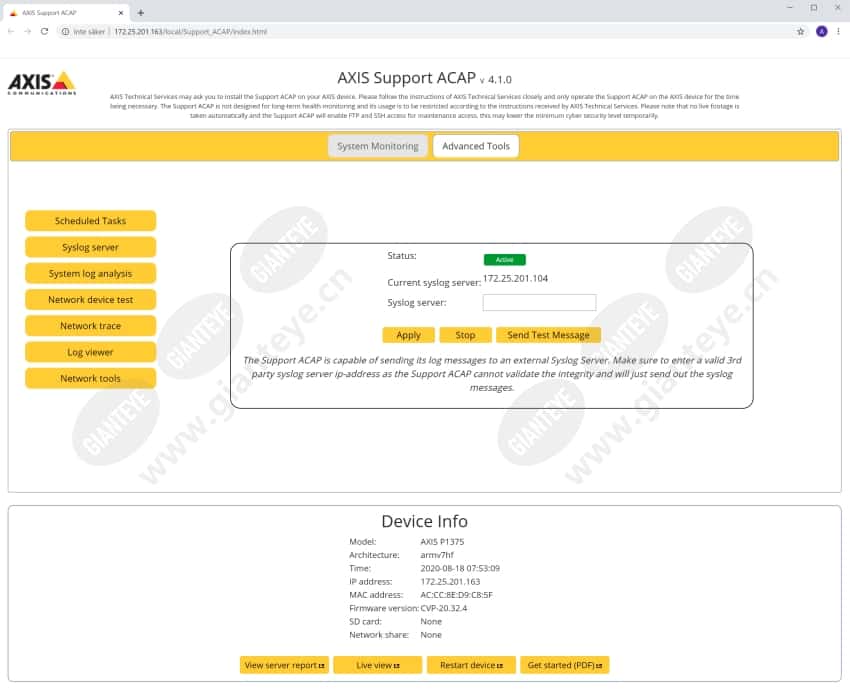This screenshot has width=850, height=692.
Task: Click View server report button
Action: tap(285, 665)
